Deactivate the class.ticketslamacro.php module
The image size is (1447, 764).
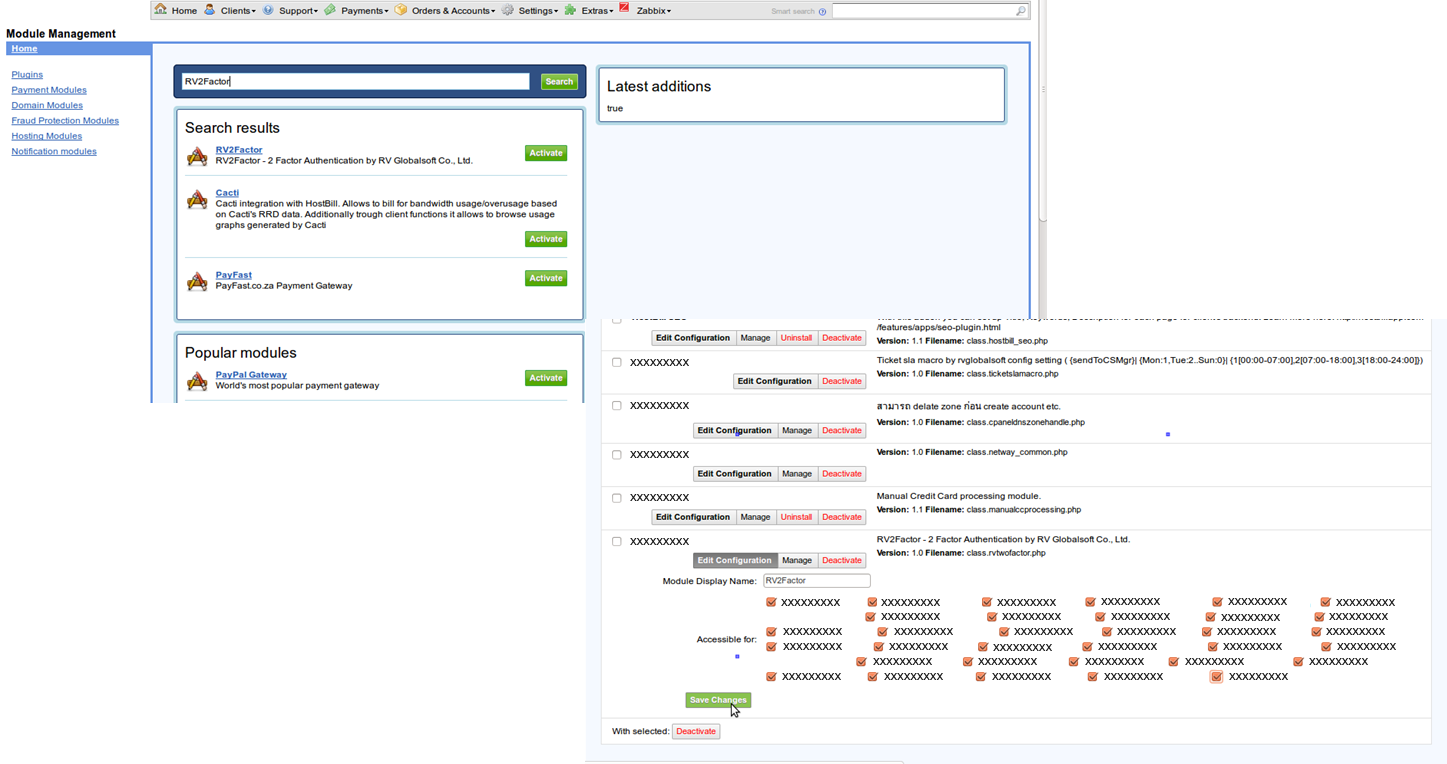pyautogui.click(x=842, y=381)
